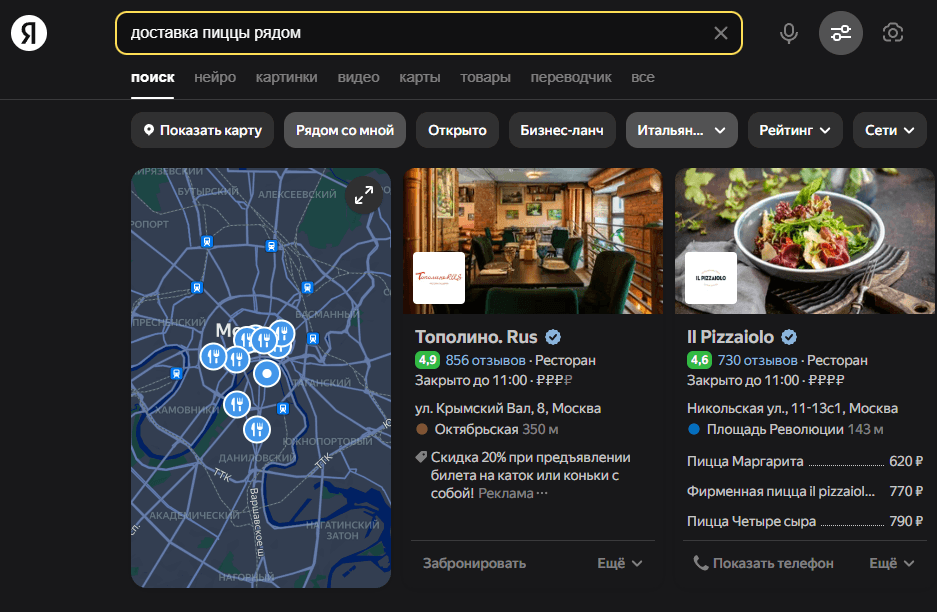Toggle the Рядом со мной filter
937x612 pixels.
(x=345, y=130)
